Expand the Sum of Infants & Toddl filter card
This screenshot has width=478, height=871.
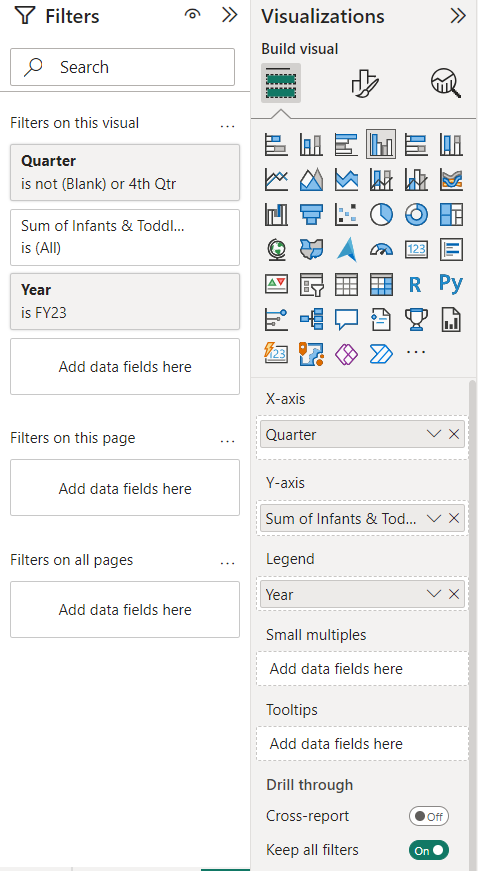(x=125, y=237)
